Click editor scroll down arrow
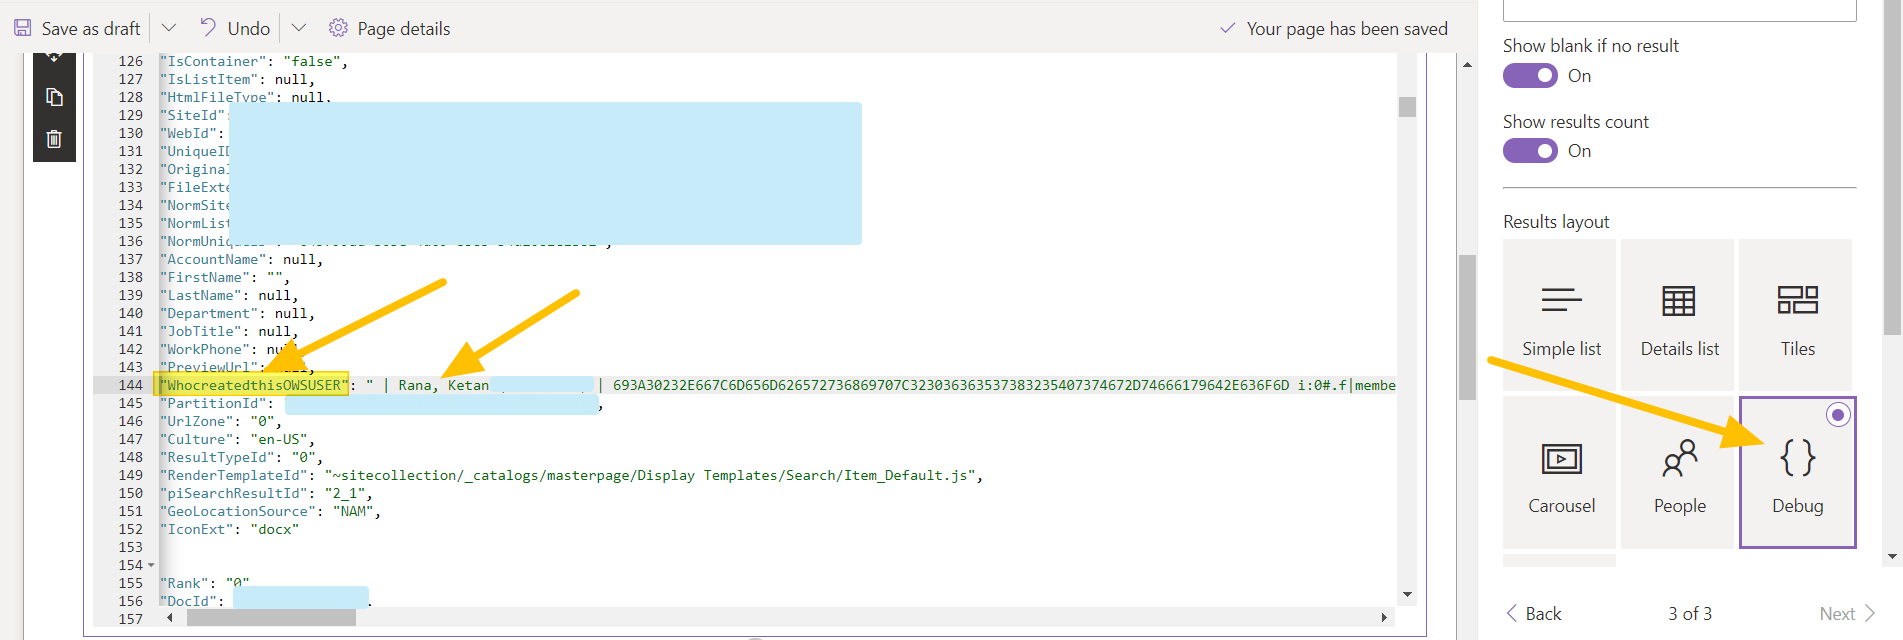This screenshot has height=640, width=1903. click(1407, 595)
